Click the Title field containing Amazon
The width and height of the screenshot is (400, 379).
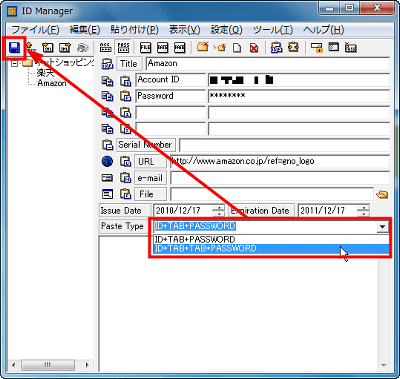pyautogui.click(x=268, y=64)
